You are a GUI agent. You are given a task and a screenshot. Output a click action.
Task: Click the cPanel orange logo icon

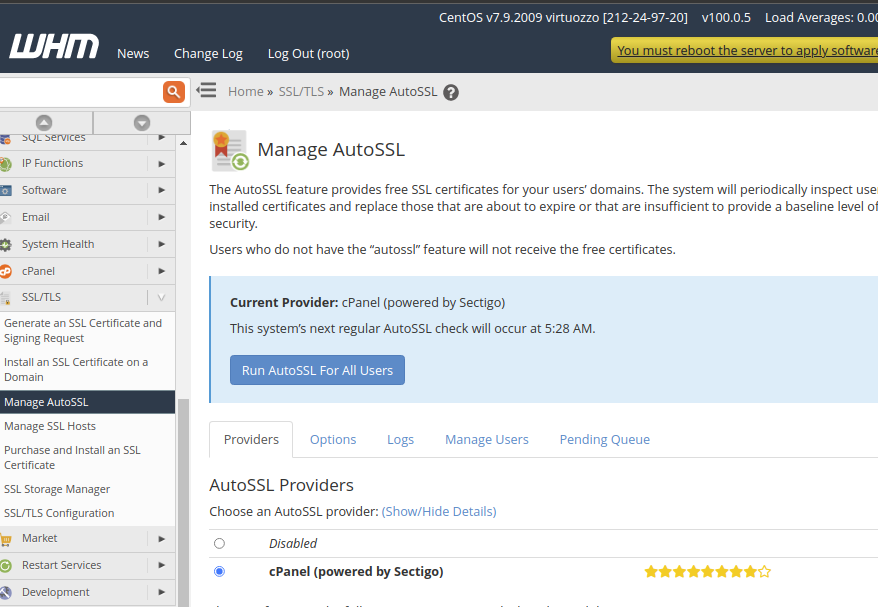click(x=6, y=272)
